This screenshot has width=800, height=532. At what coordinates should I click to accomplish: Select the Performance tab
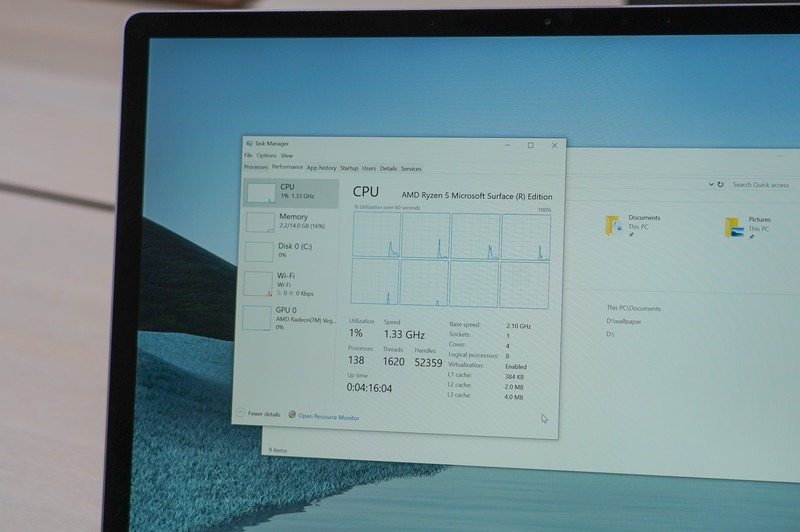[x=287, y=167]
